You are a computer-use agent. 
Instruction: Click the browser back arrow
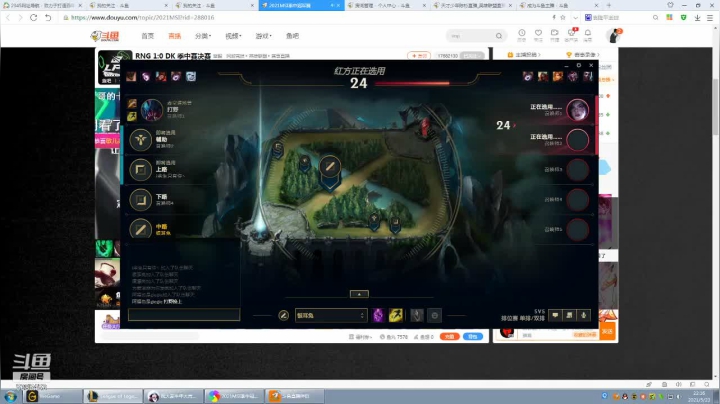point(8,17)
